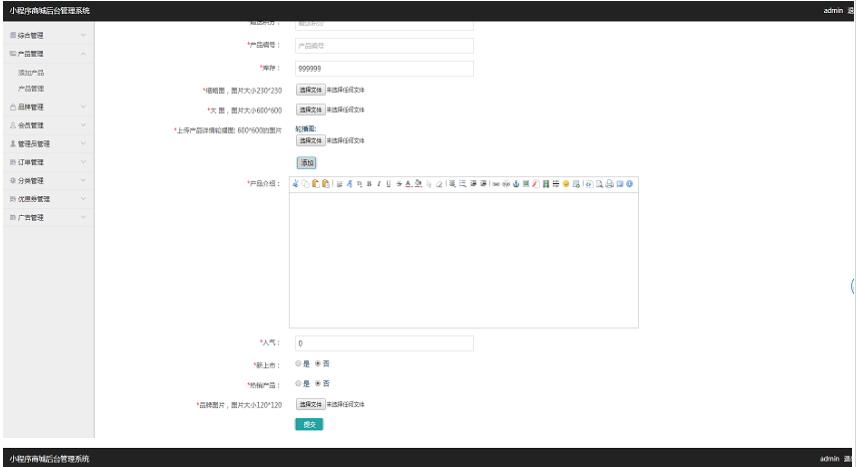Click the Paste clipboard icon in editor toolbar
The width and height of the screenshot is (856, 467).
[316, 184]
